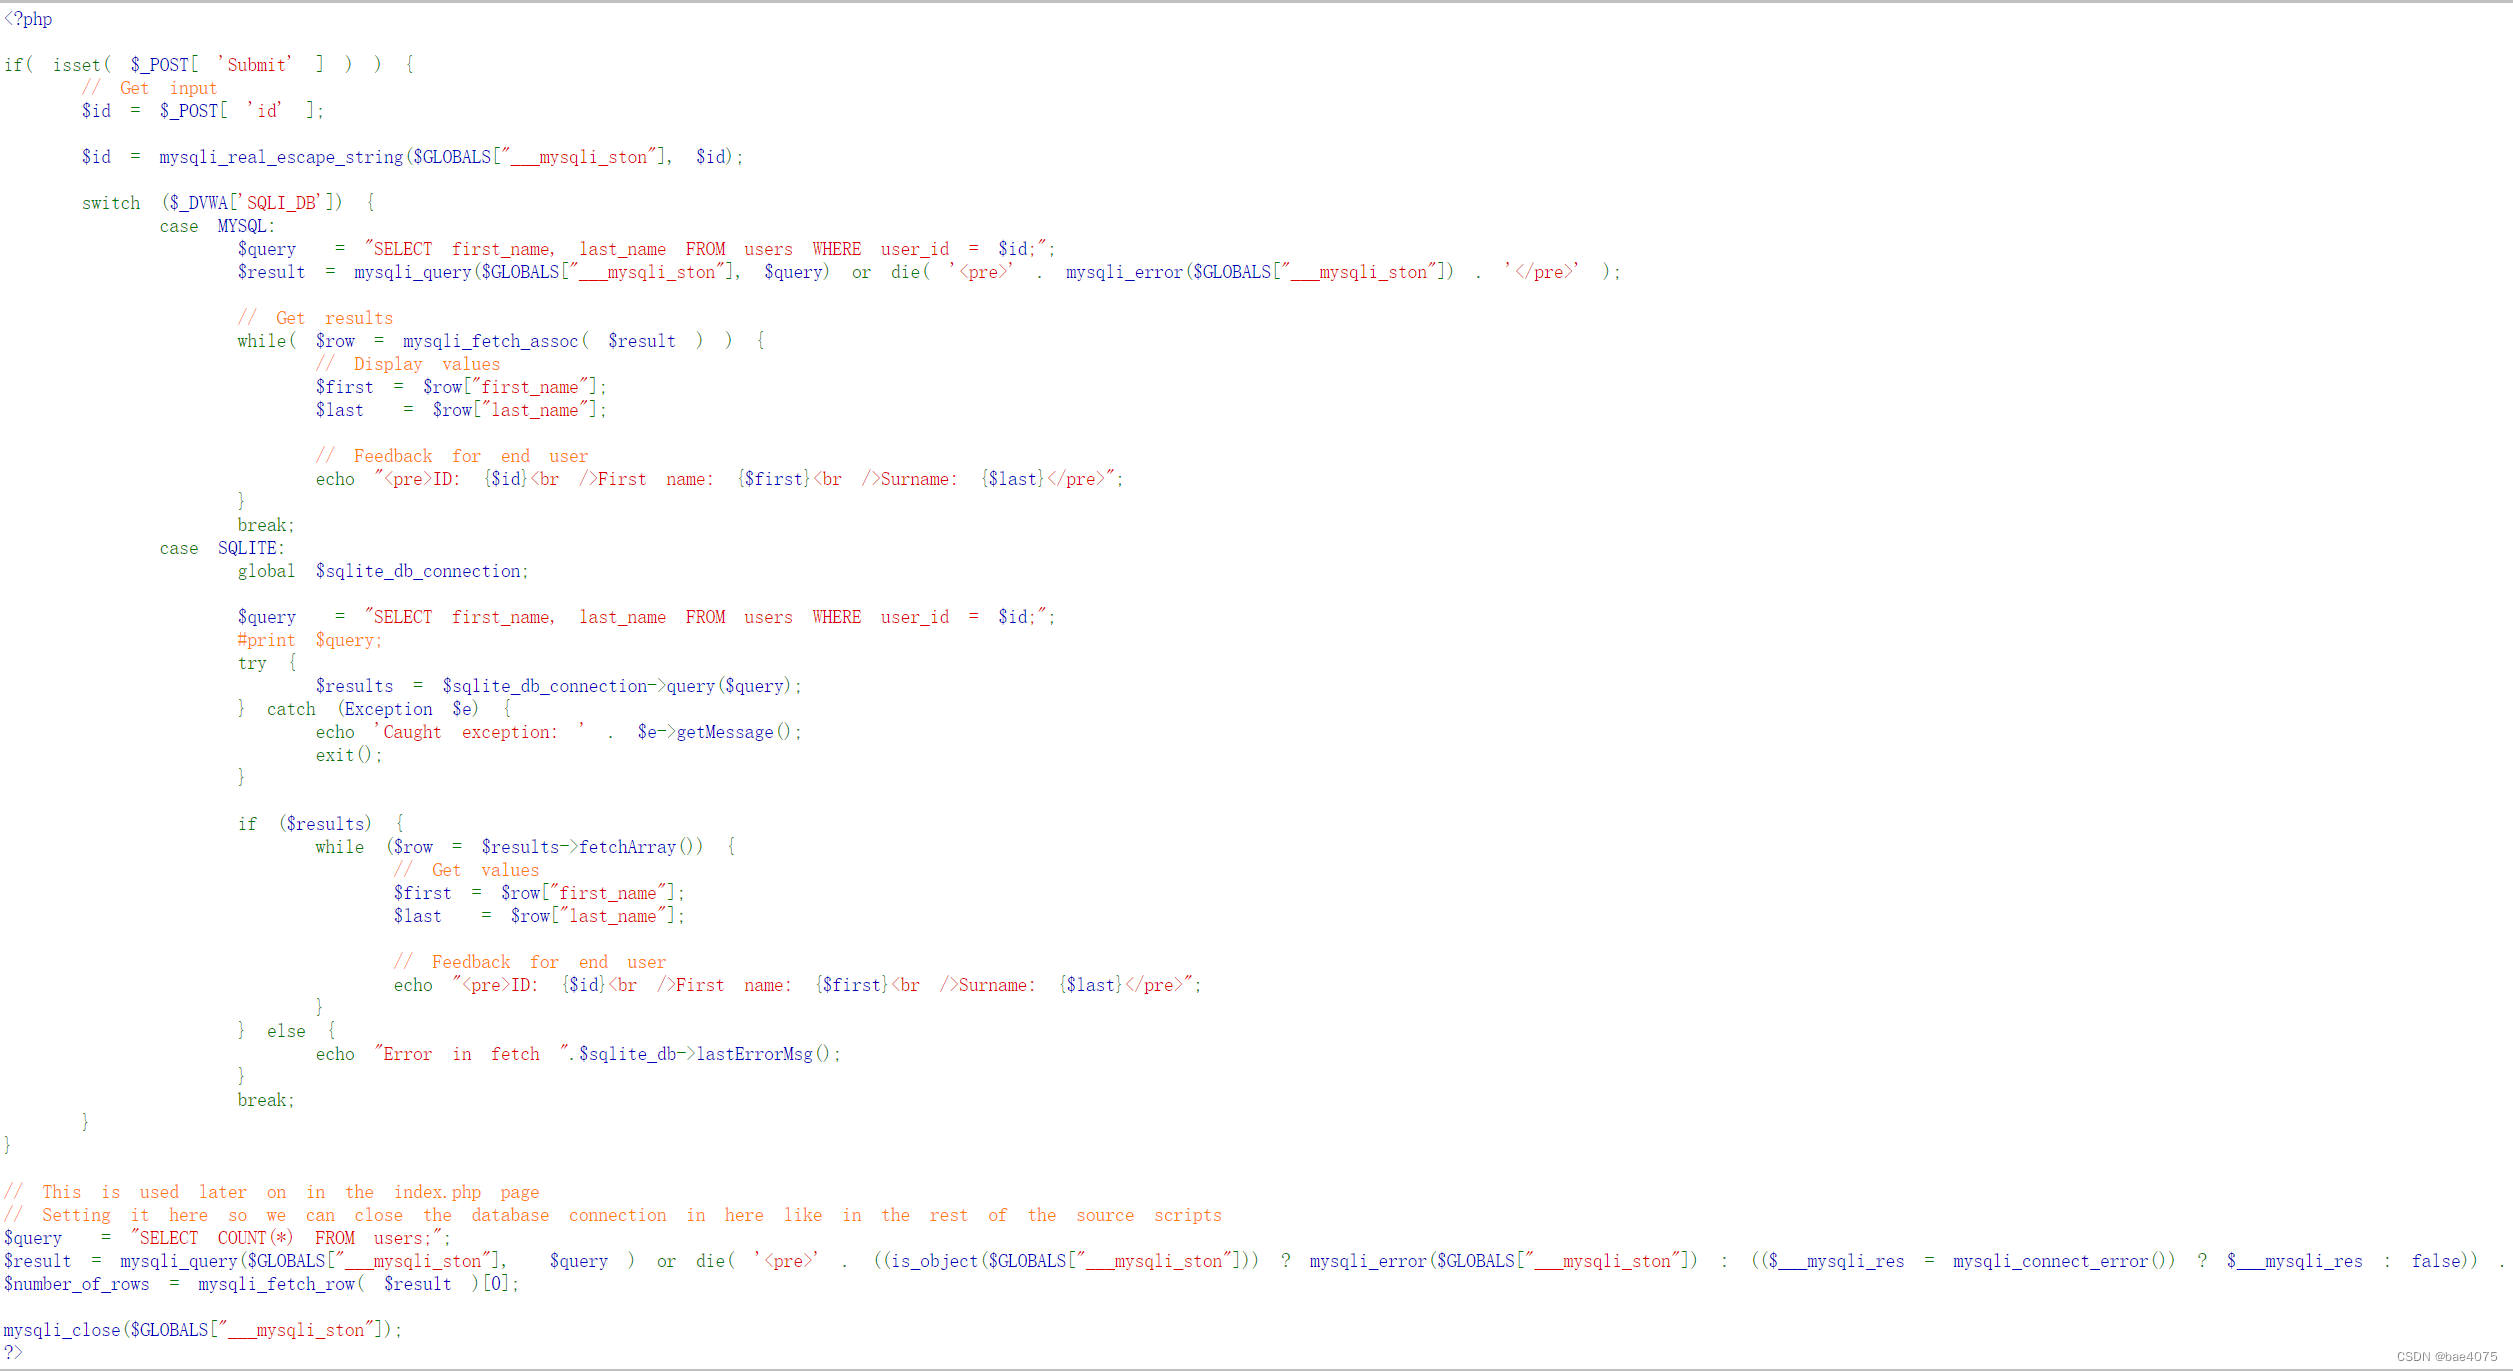Image resolution: width=2513 pixels, height=1371 pixels.
Task: Click the mysqli_query call in MYSQL case
Action: (411, 272)
